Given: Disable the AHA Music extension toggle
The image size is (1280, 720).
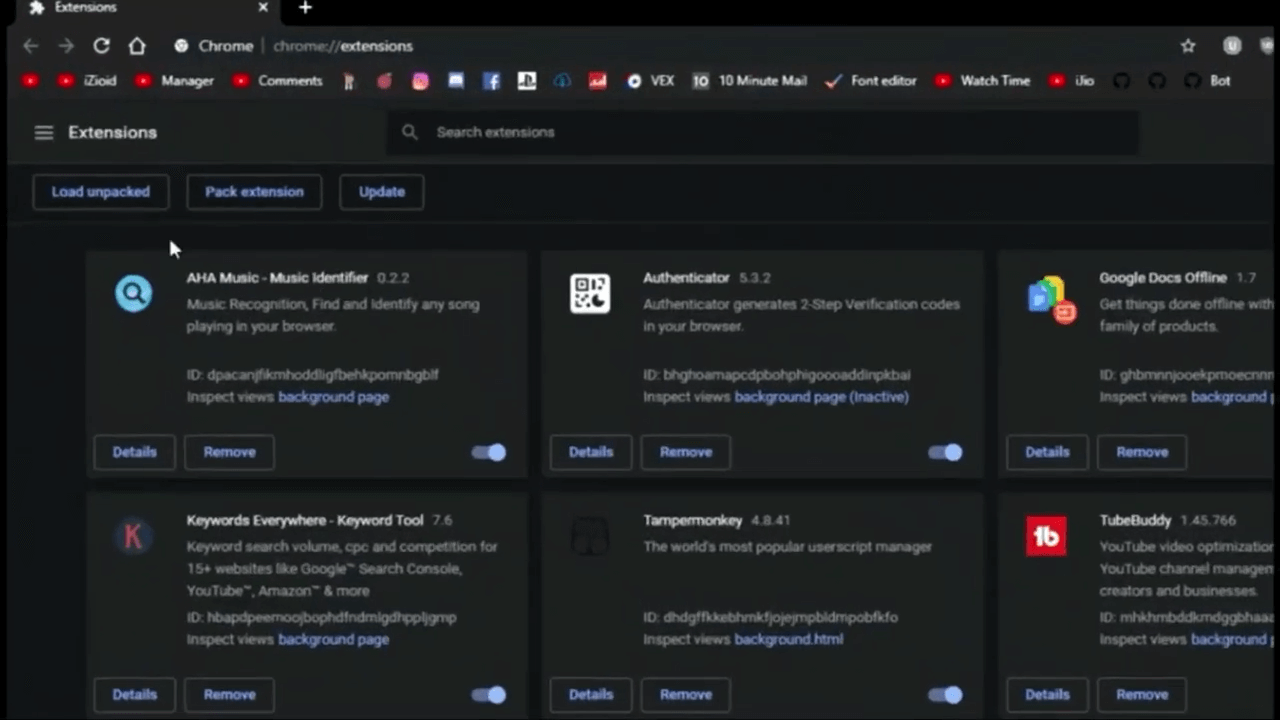Looking at the screenshot, I should click(489, 452).
